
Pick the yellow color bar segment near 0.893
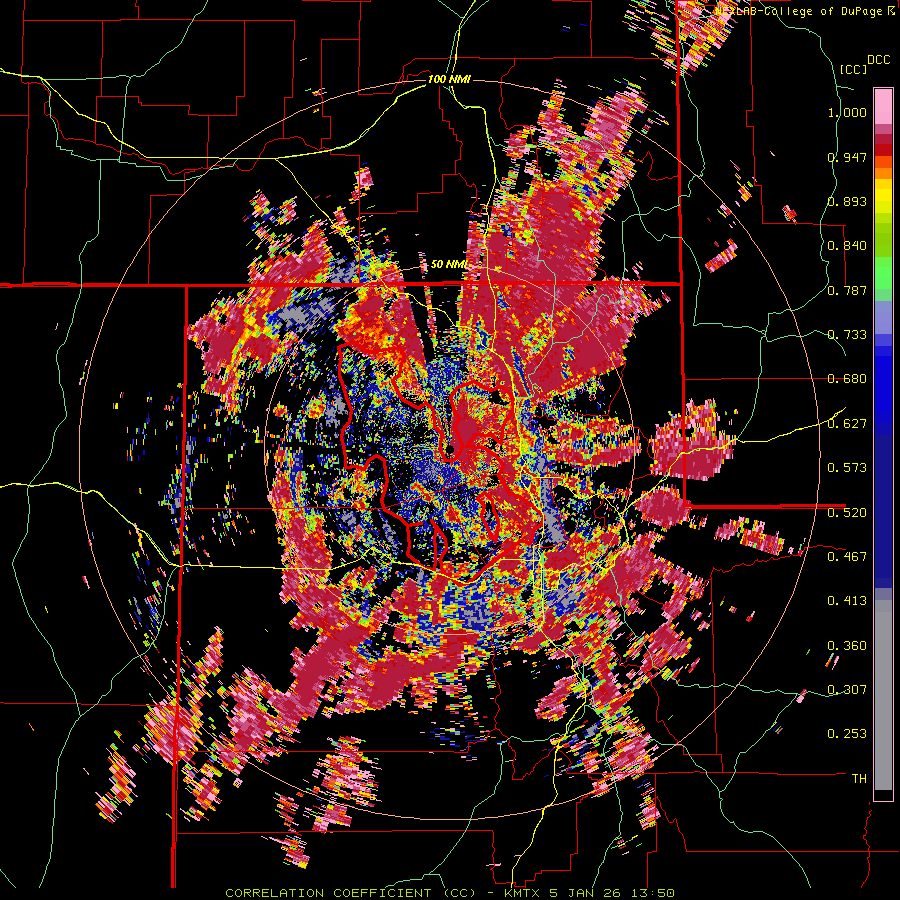883,196
